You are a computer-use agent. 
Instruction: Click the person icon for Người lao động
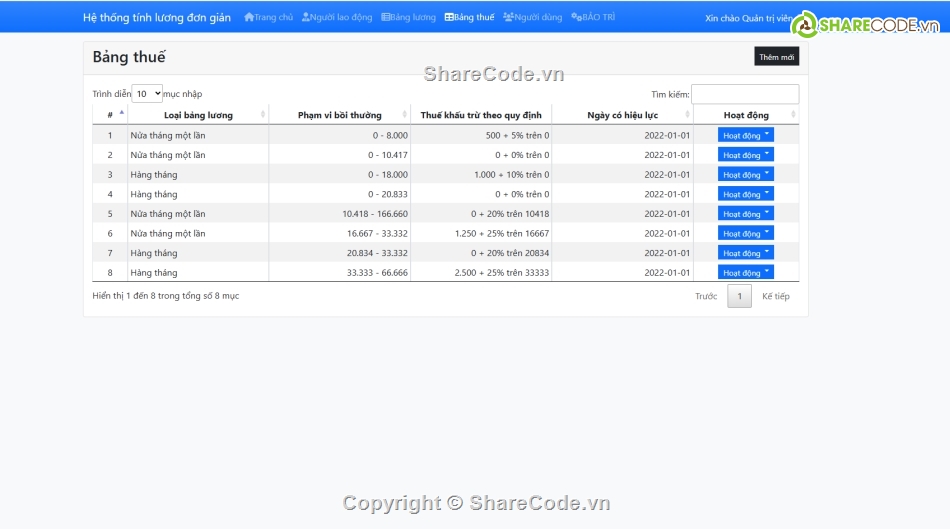click(306, 17)
